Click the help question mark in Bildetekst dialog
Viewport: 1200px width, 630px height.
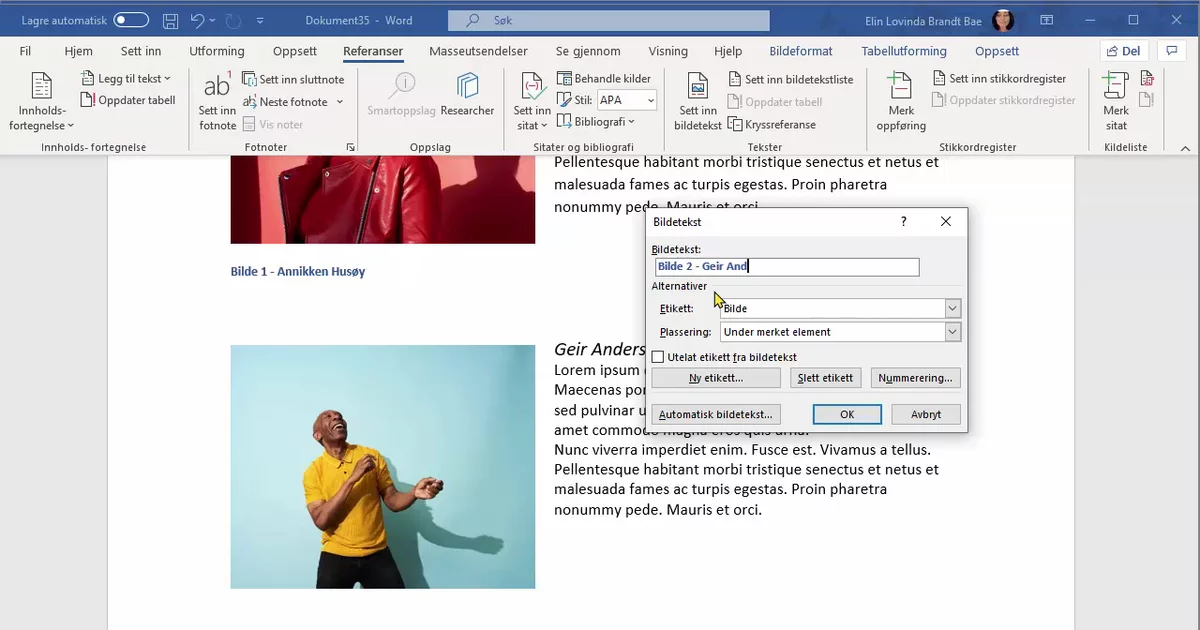(904, 222)
